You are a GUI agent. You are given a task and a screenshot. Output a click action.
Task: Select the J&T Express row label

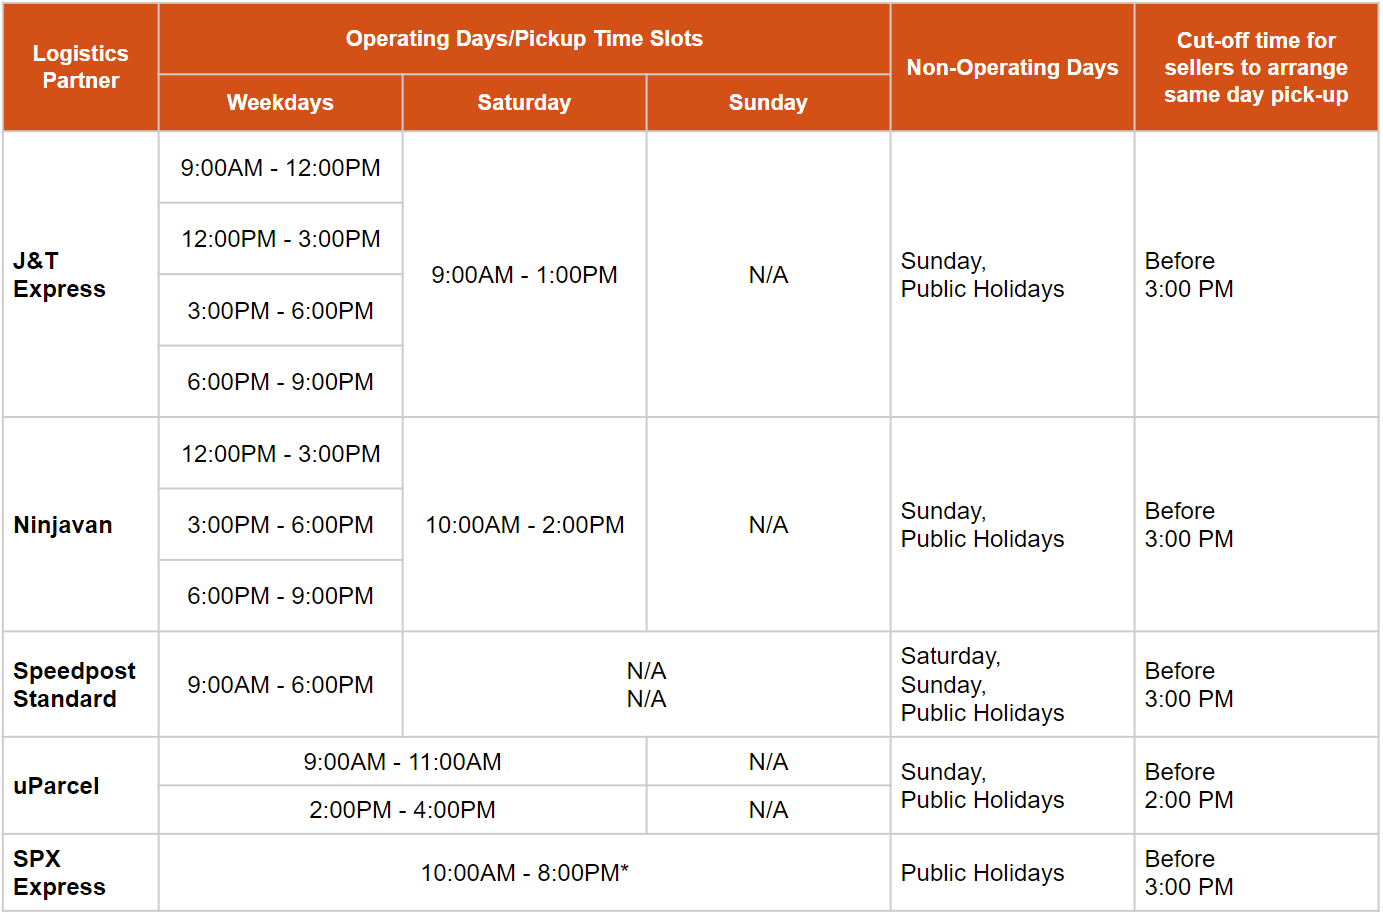pos(60,275)
